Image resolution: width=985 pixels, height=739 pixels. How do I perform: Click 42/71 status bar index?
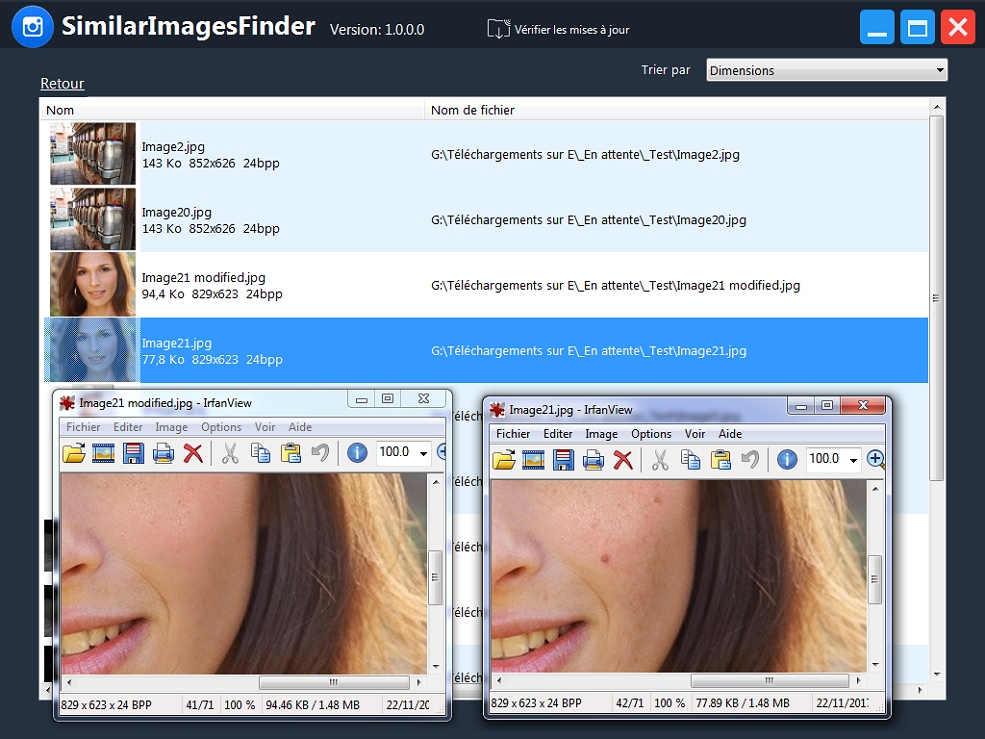[630, 703]
